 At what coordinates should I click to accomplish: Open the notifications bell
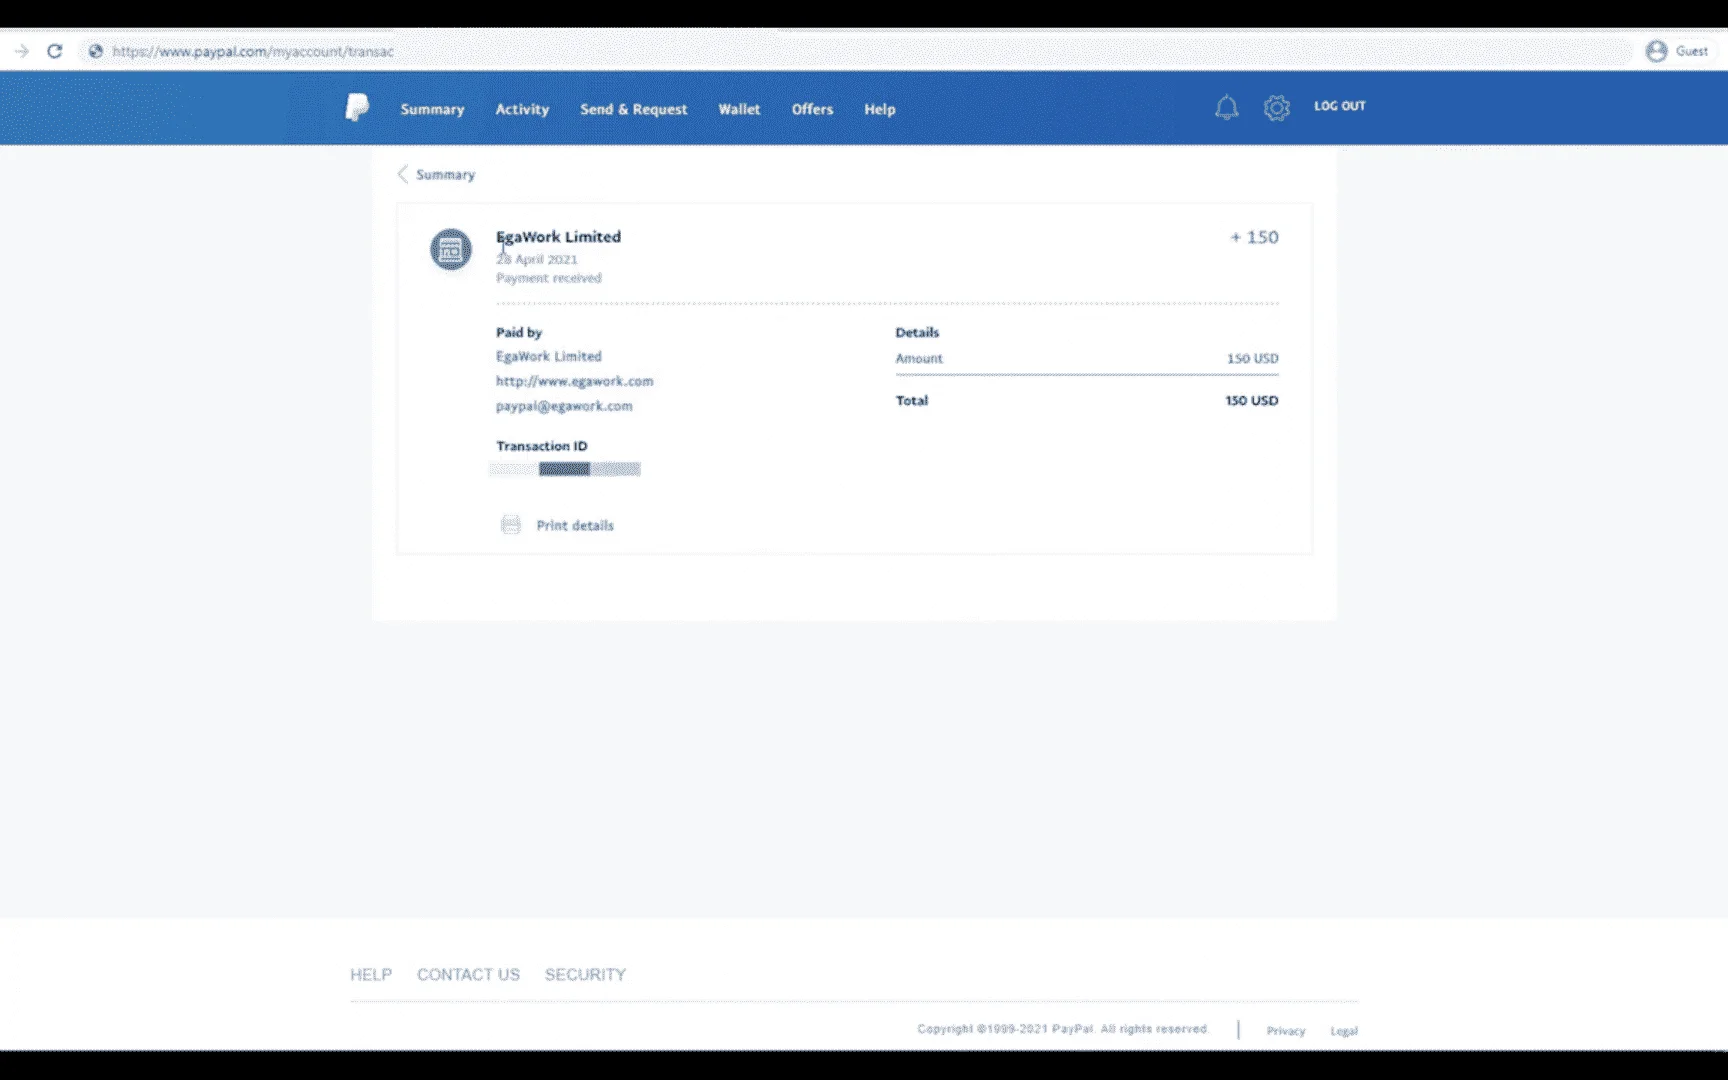(1226, 108)
